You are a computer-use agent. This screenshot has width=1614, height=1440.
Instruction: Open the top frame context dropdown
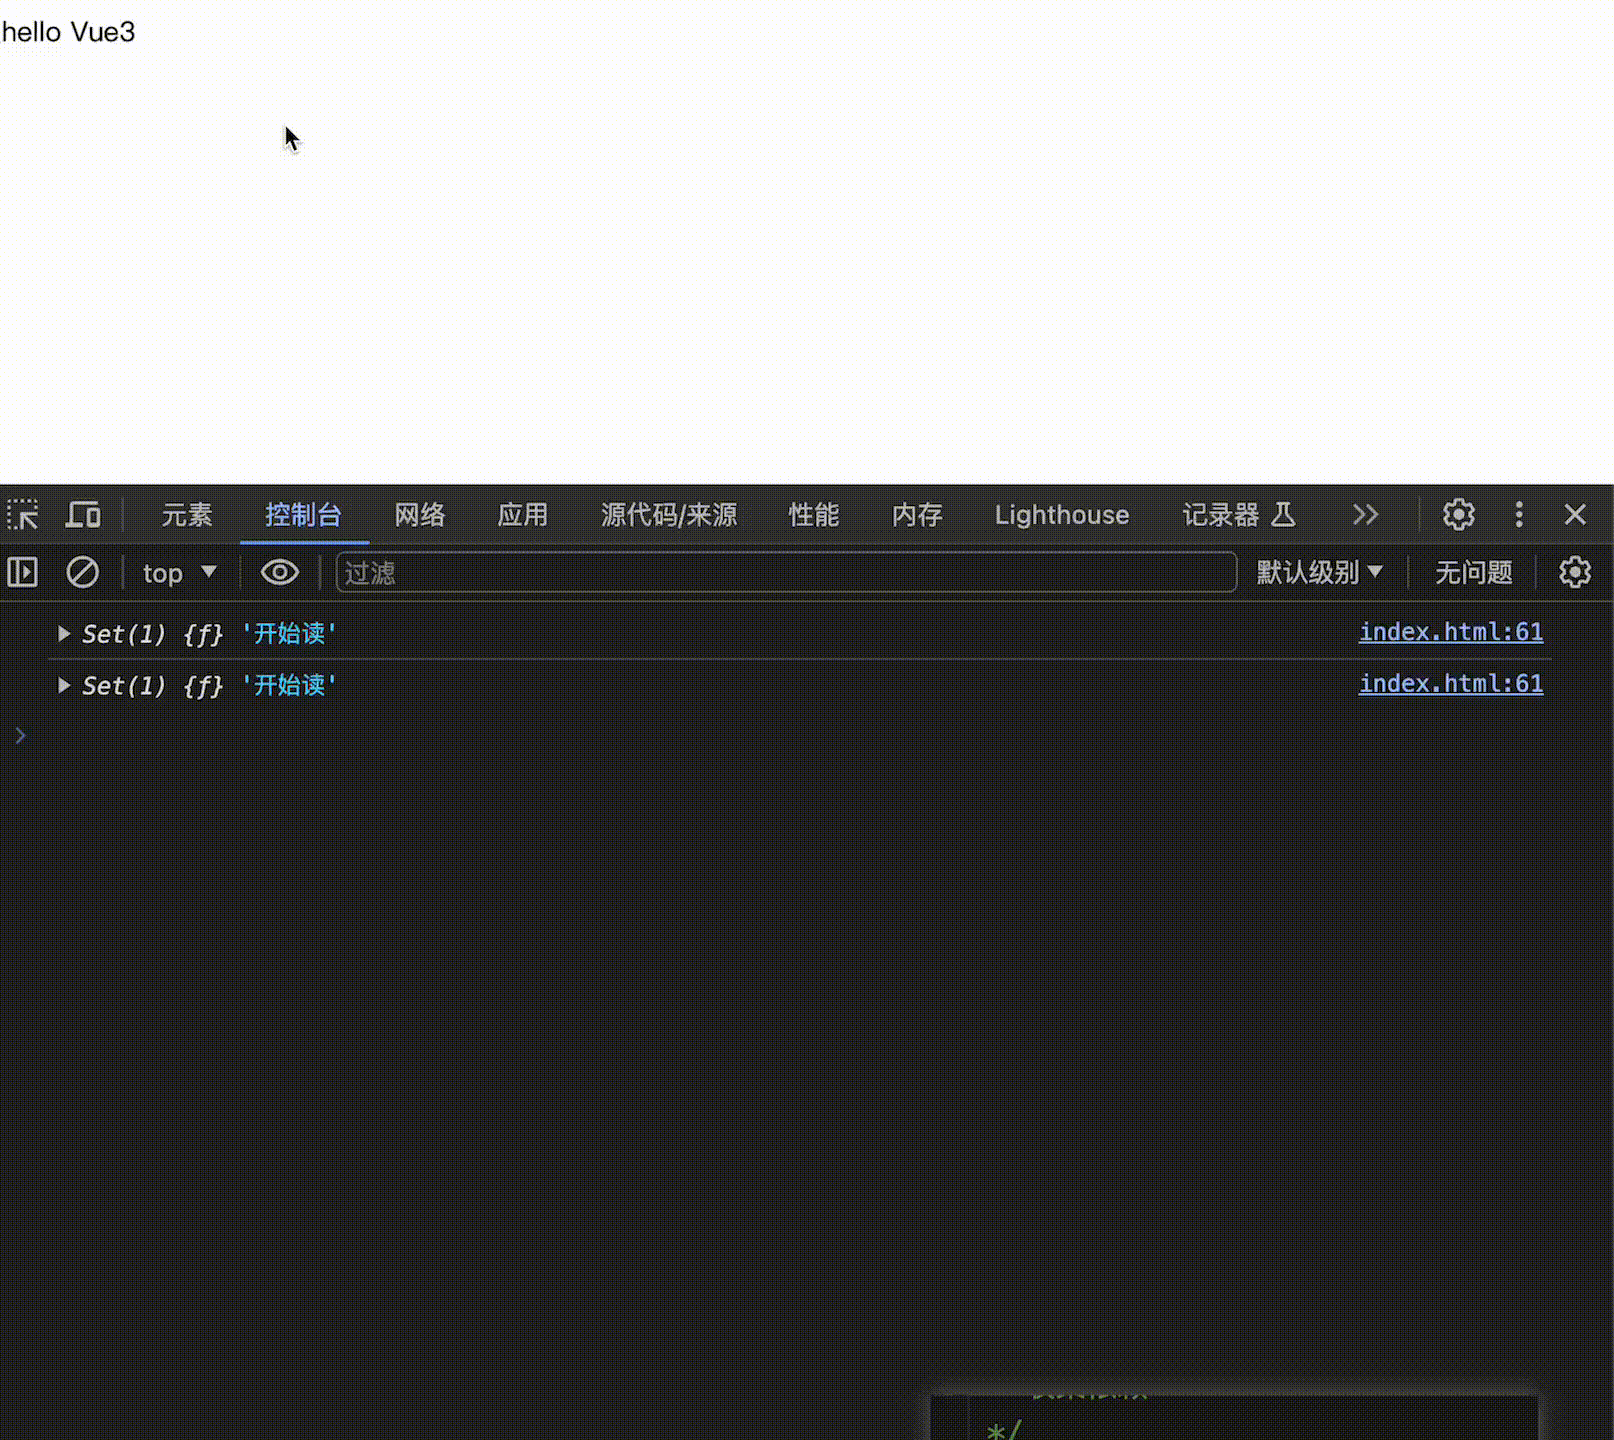click(x=180, y=572)
